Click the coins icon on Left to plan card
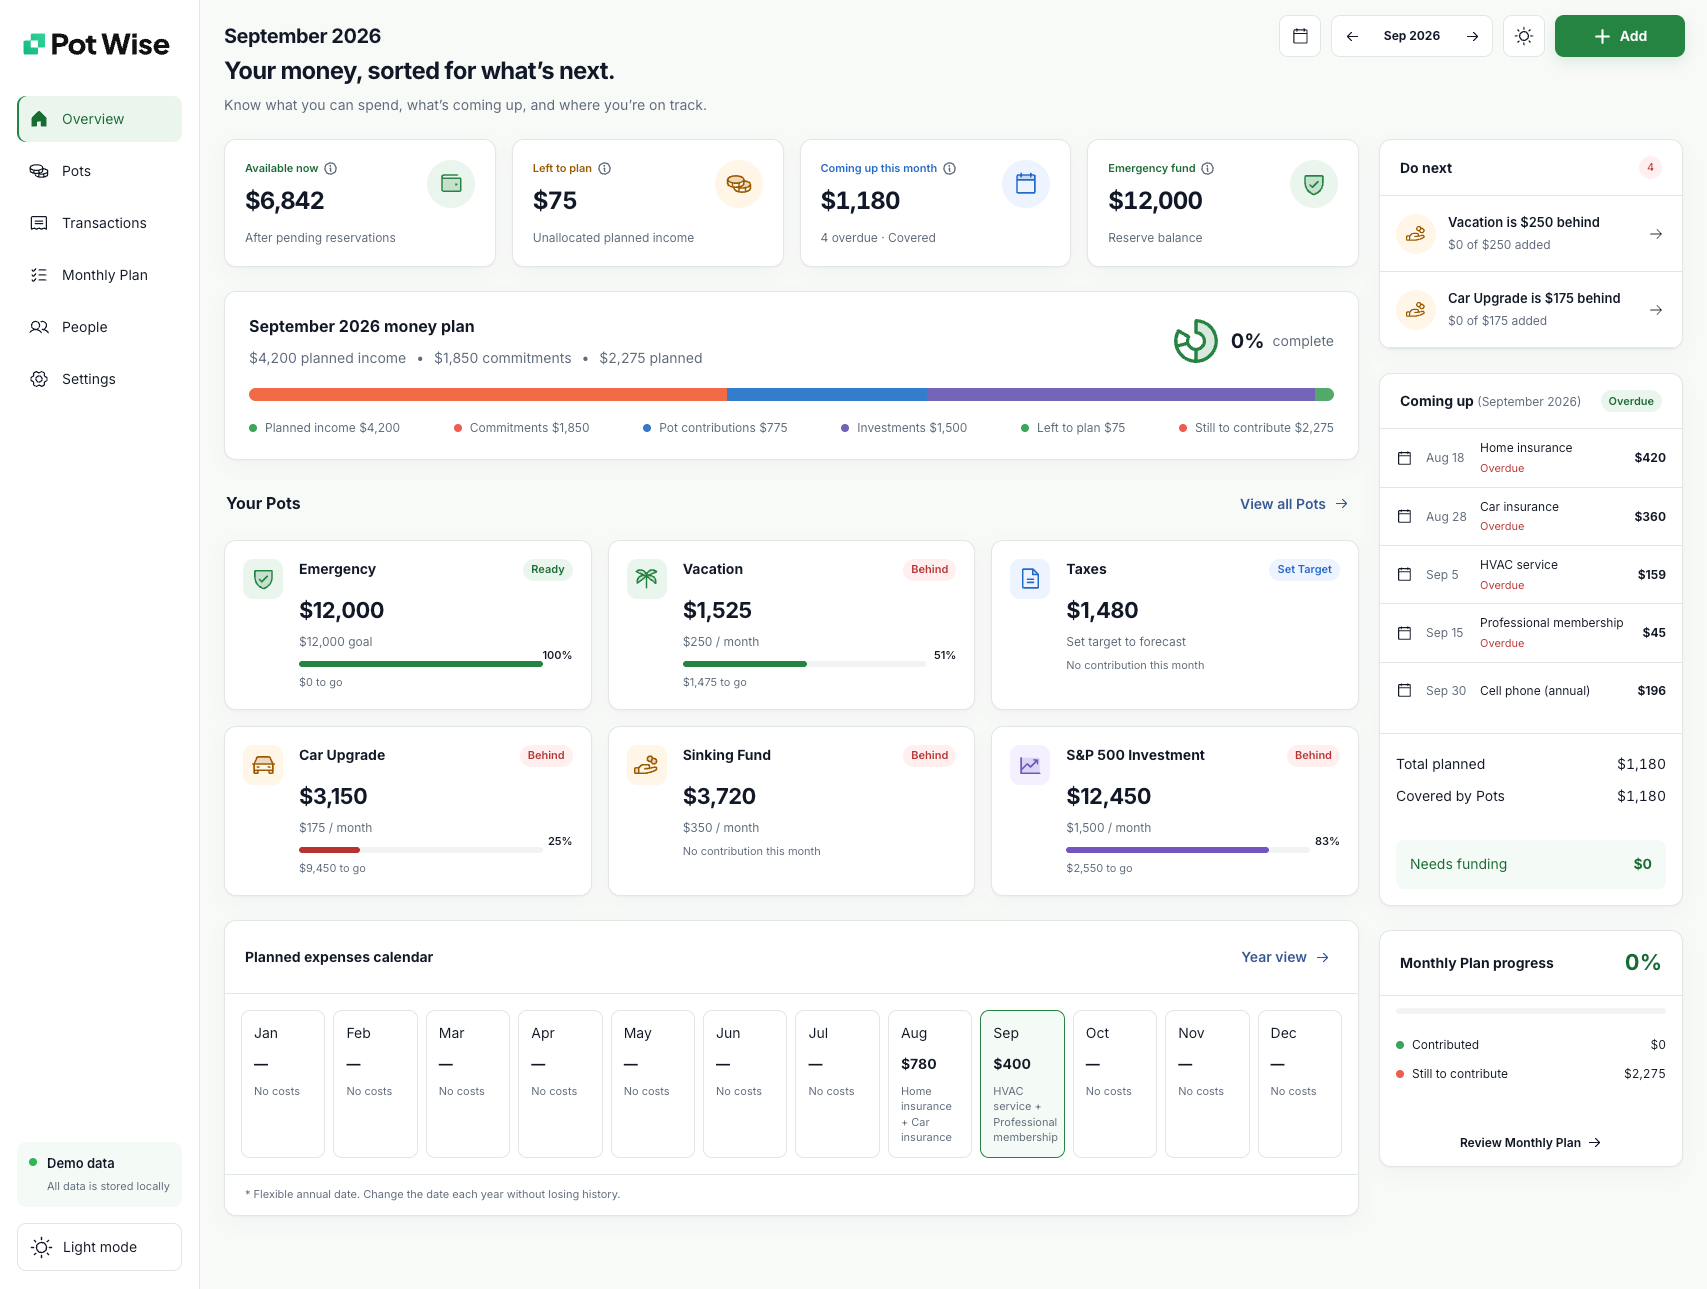1707x1289 pixels. (x=739, y=184)
